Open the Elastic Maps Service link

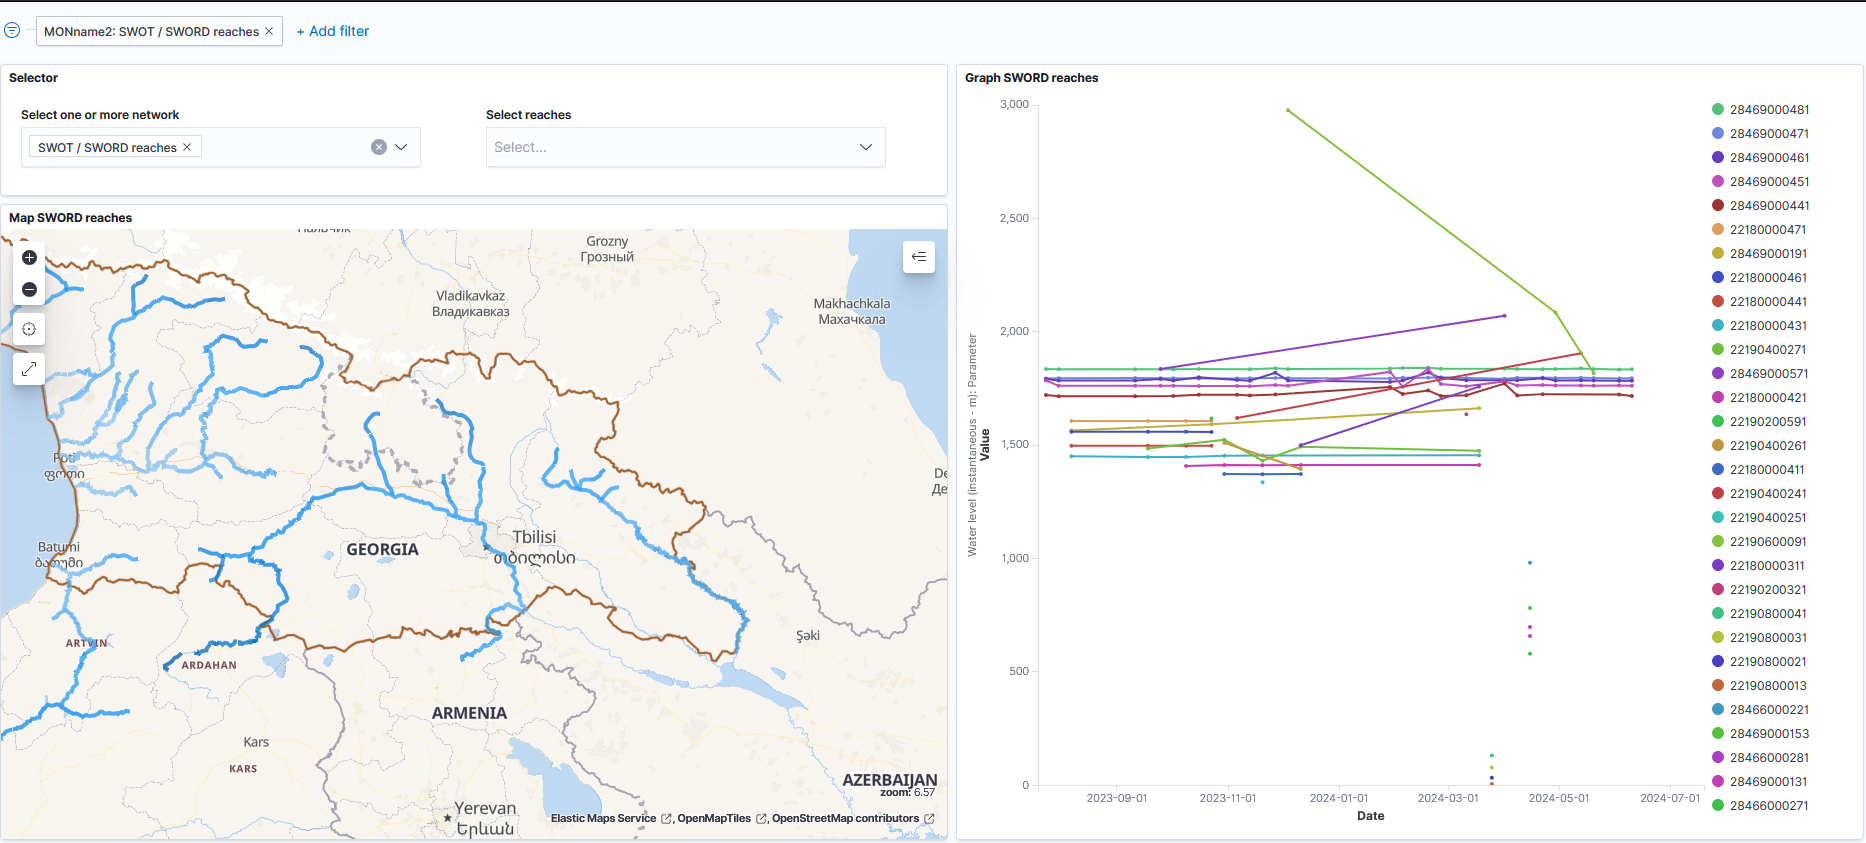603,818
